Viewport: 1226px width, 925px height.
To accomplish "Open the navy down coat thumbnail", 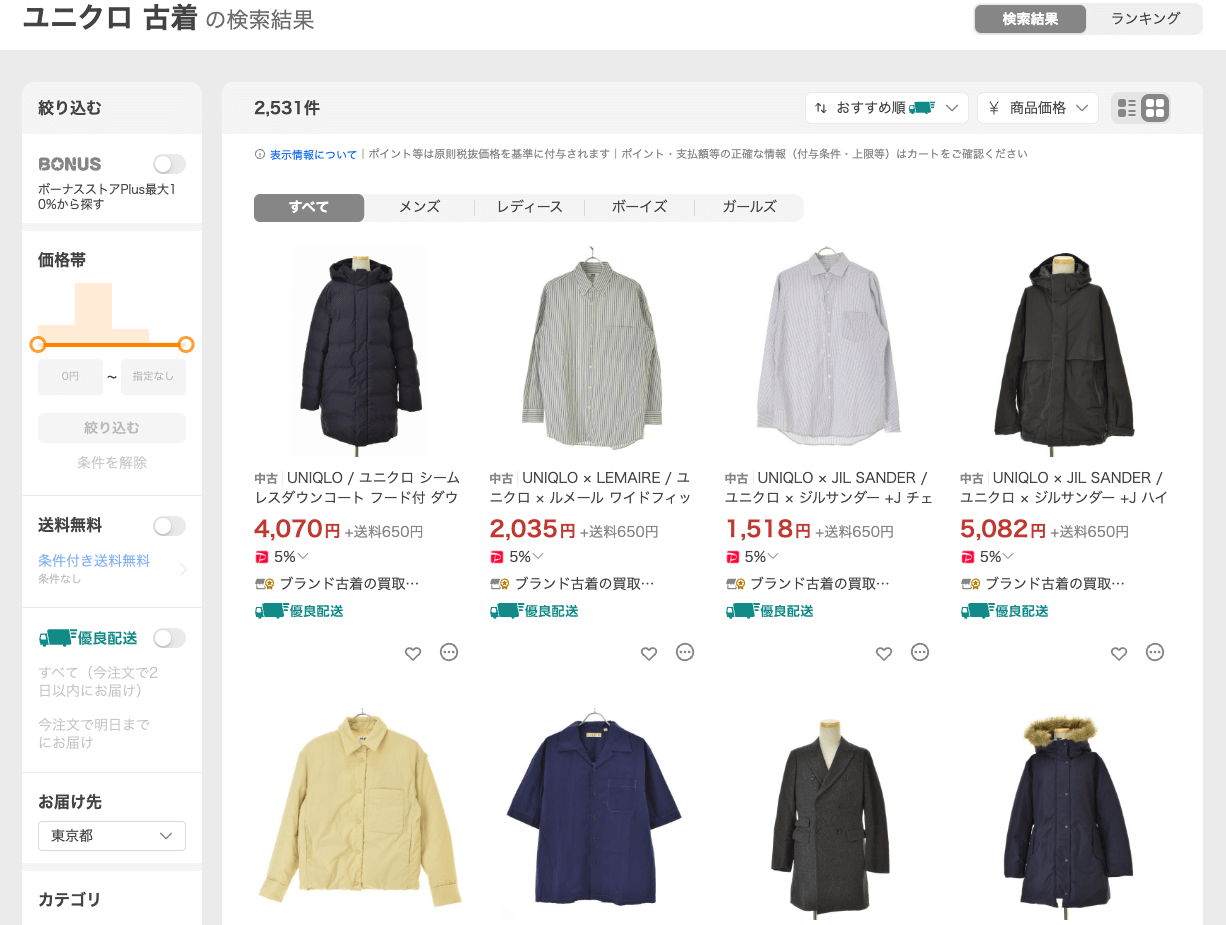I will 359,351.
